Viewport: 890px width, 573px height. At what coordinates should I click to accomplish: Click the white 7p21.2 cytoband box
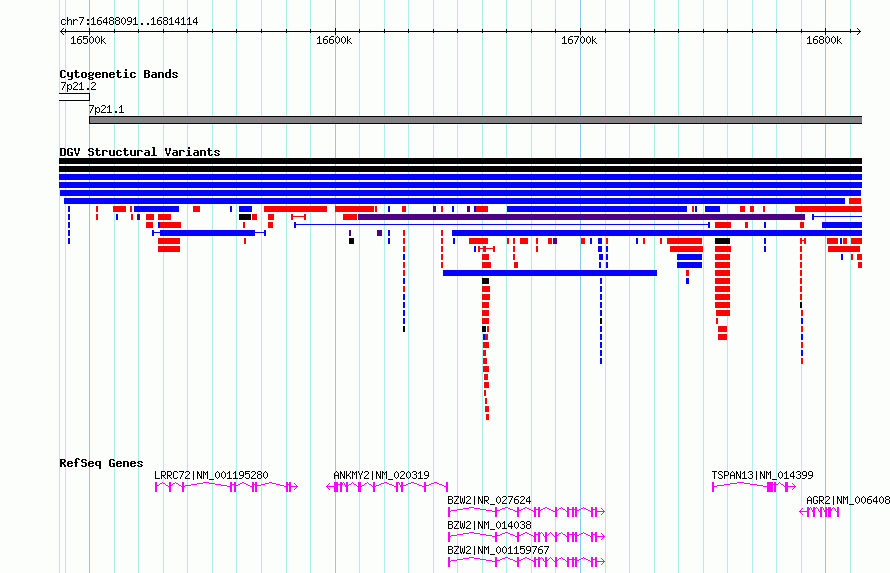74,98
